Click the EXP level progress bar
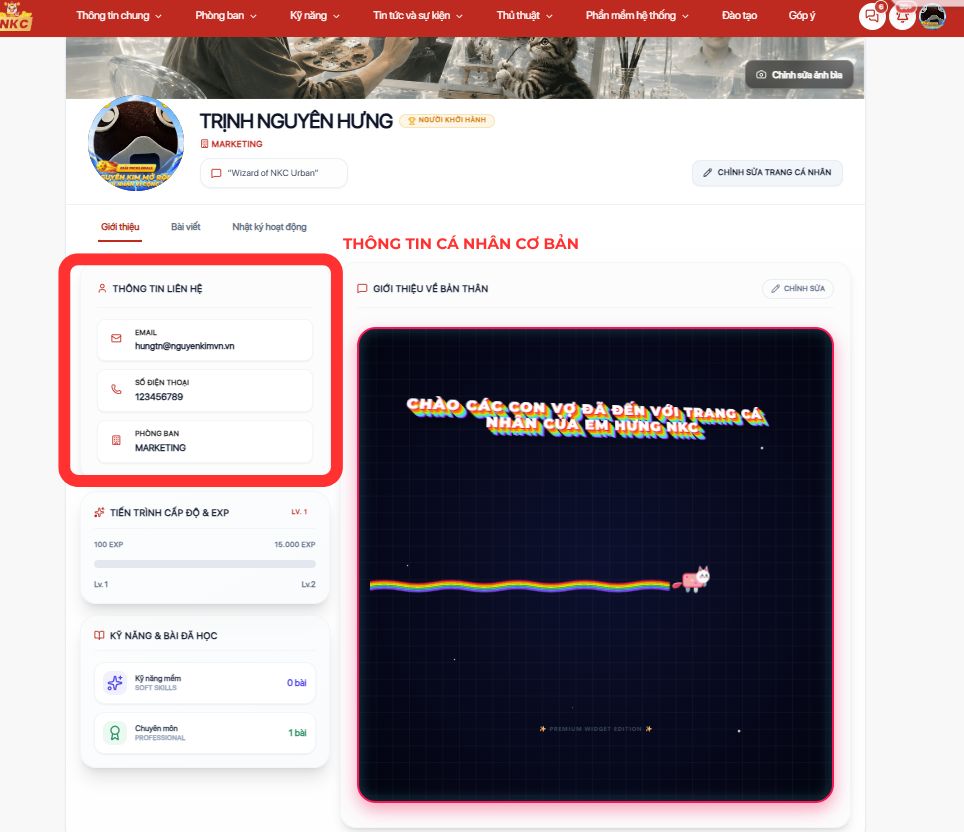This screenshot has height=832, width=964. point(205,564)
